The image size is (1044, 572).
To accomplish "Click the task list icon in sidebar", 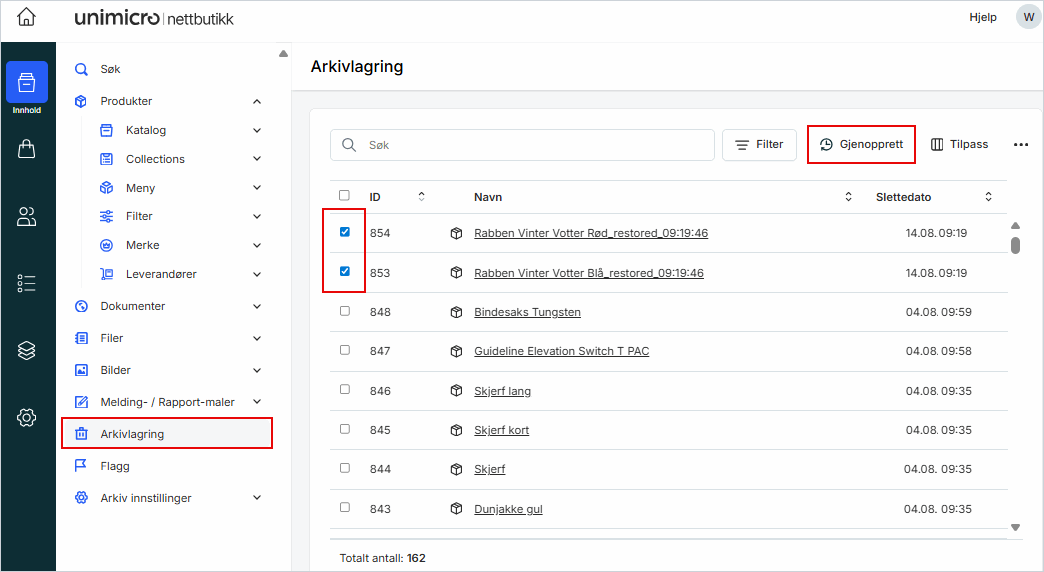I will (27, 283).
